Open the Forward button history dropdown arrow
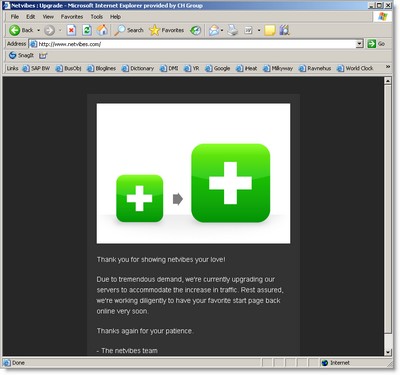 [60, 30]
